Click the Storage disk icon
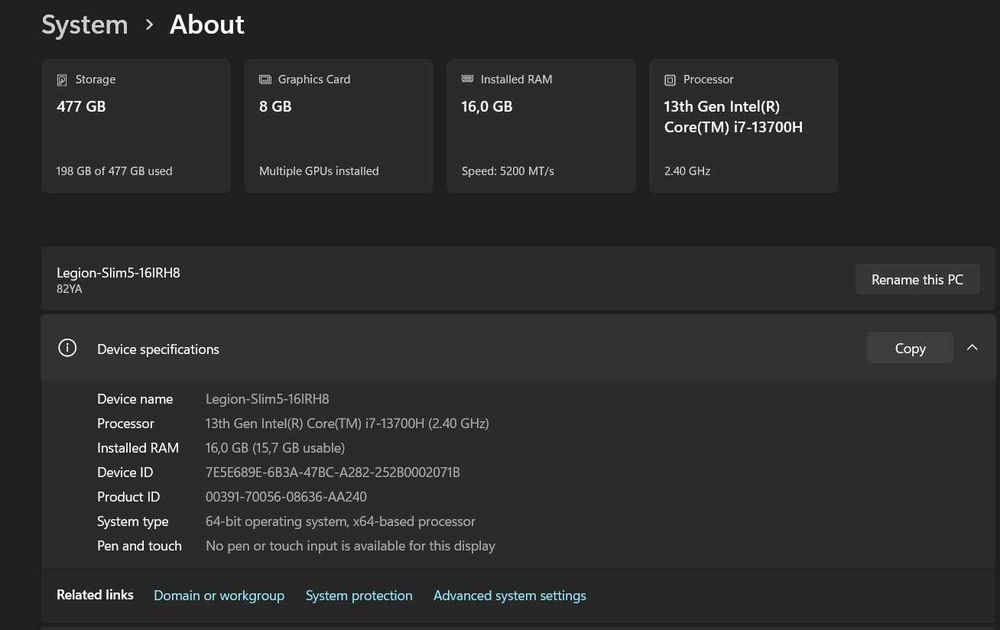 (x=62, y=80)
